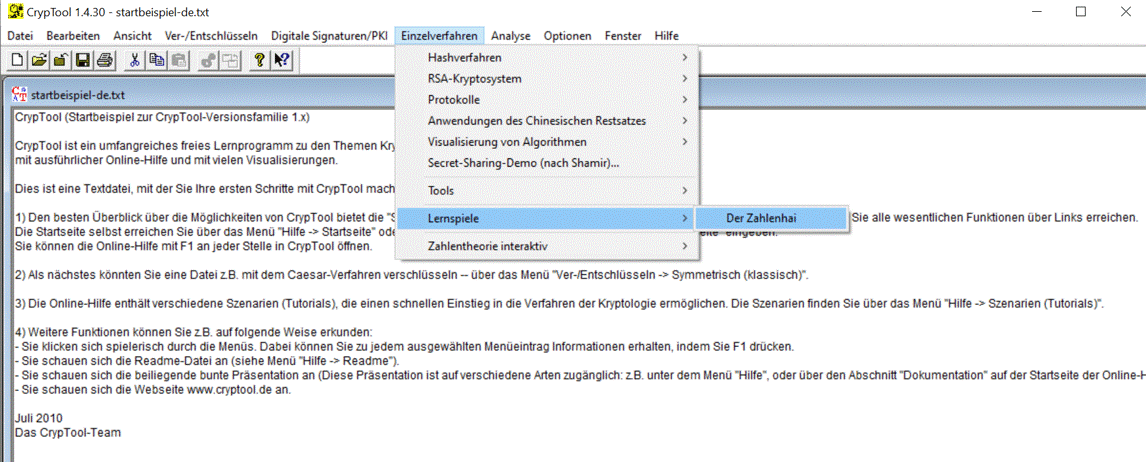Expand Visualisierung von Algorithmen submenu
The width and height of the screenshot is (1146, 462).
point(547,142)
